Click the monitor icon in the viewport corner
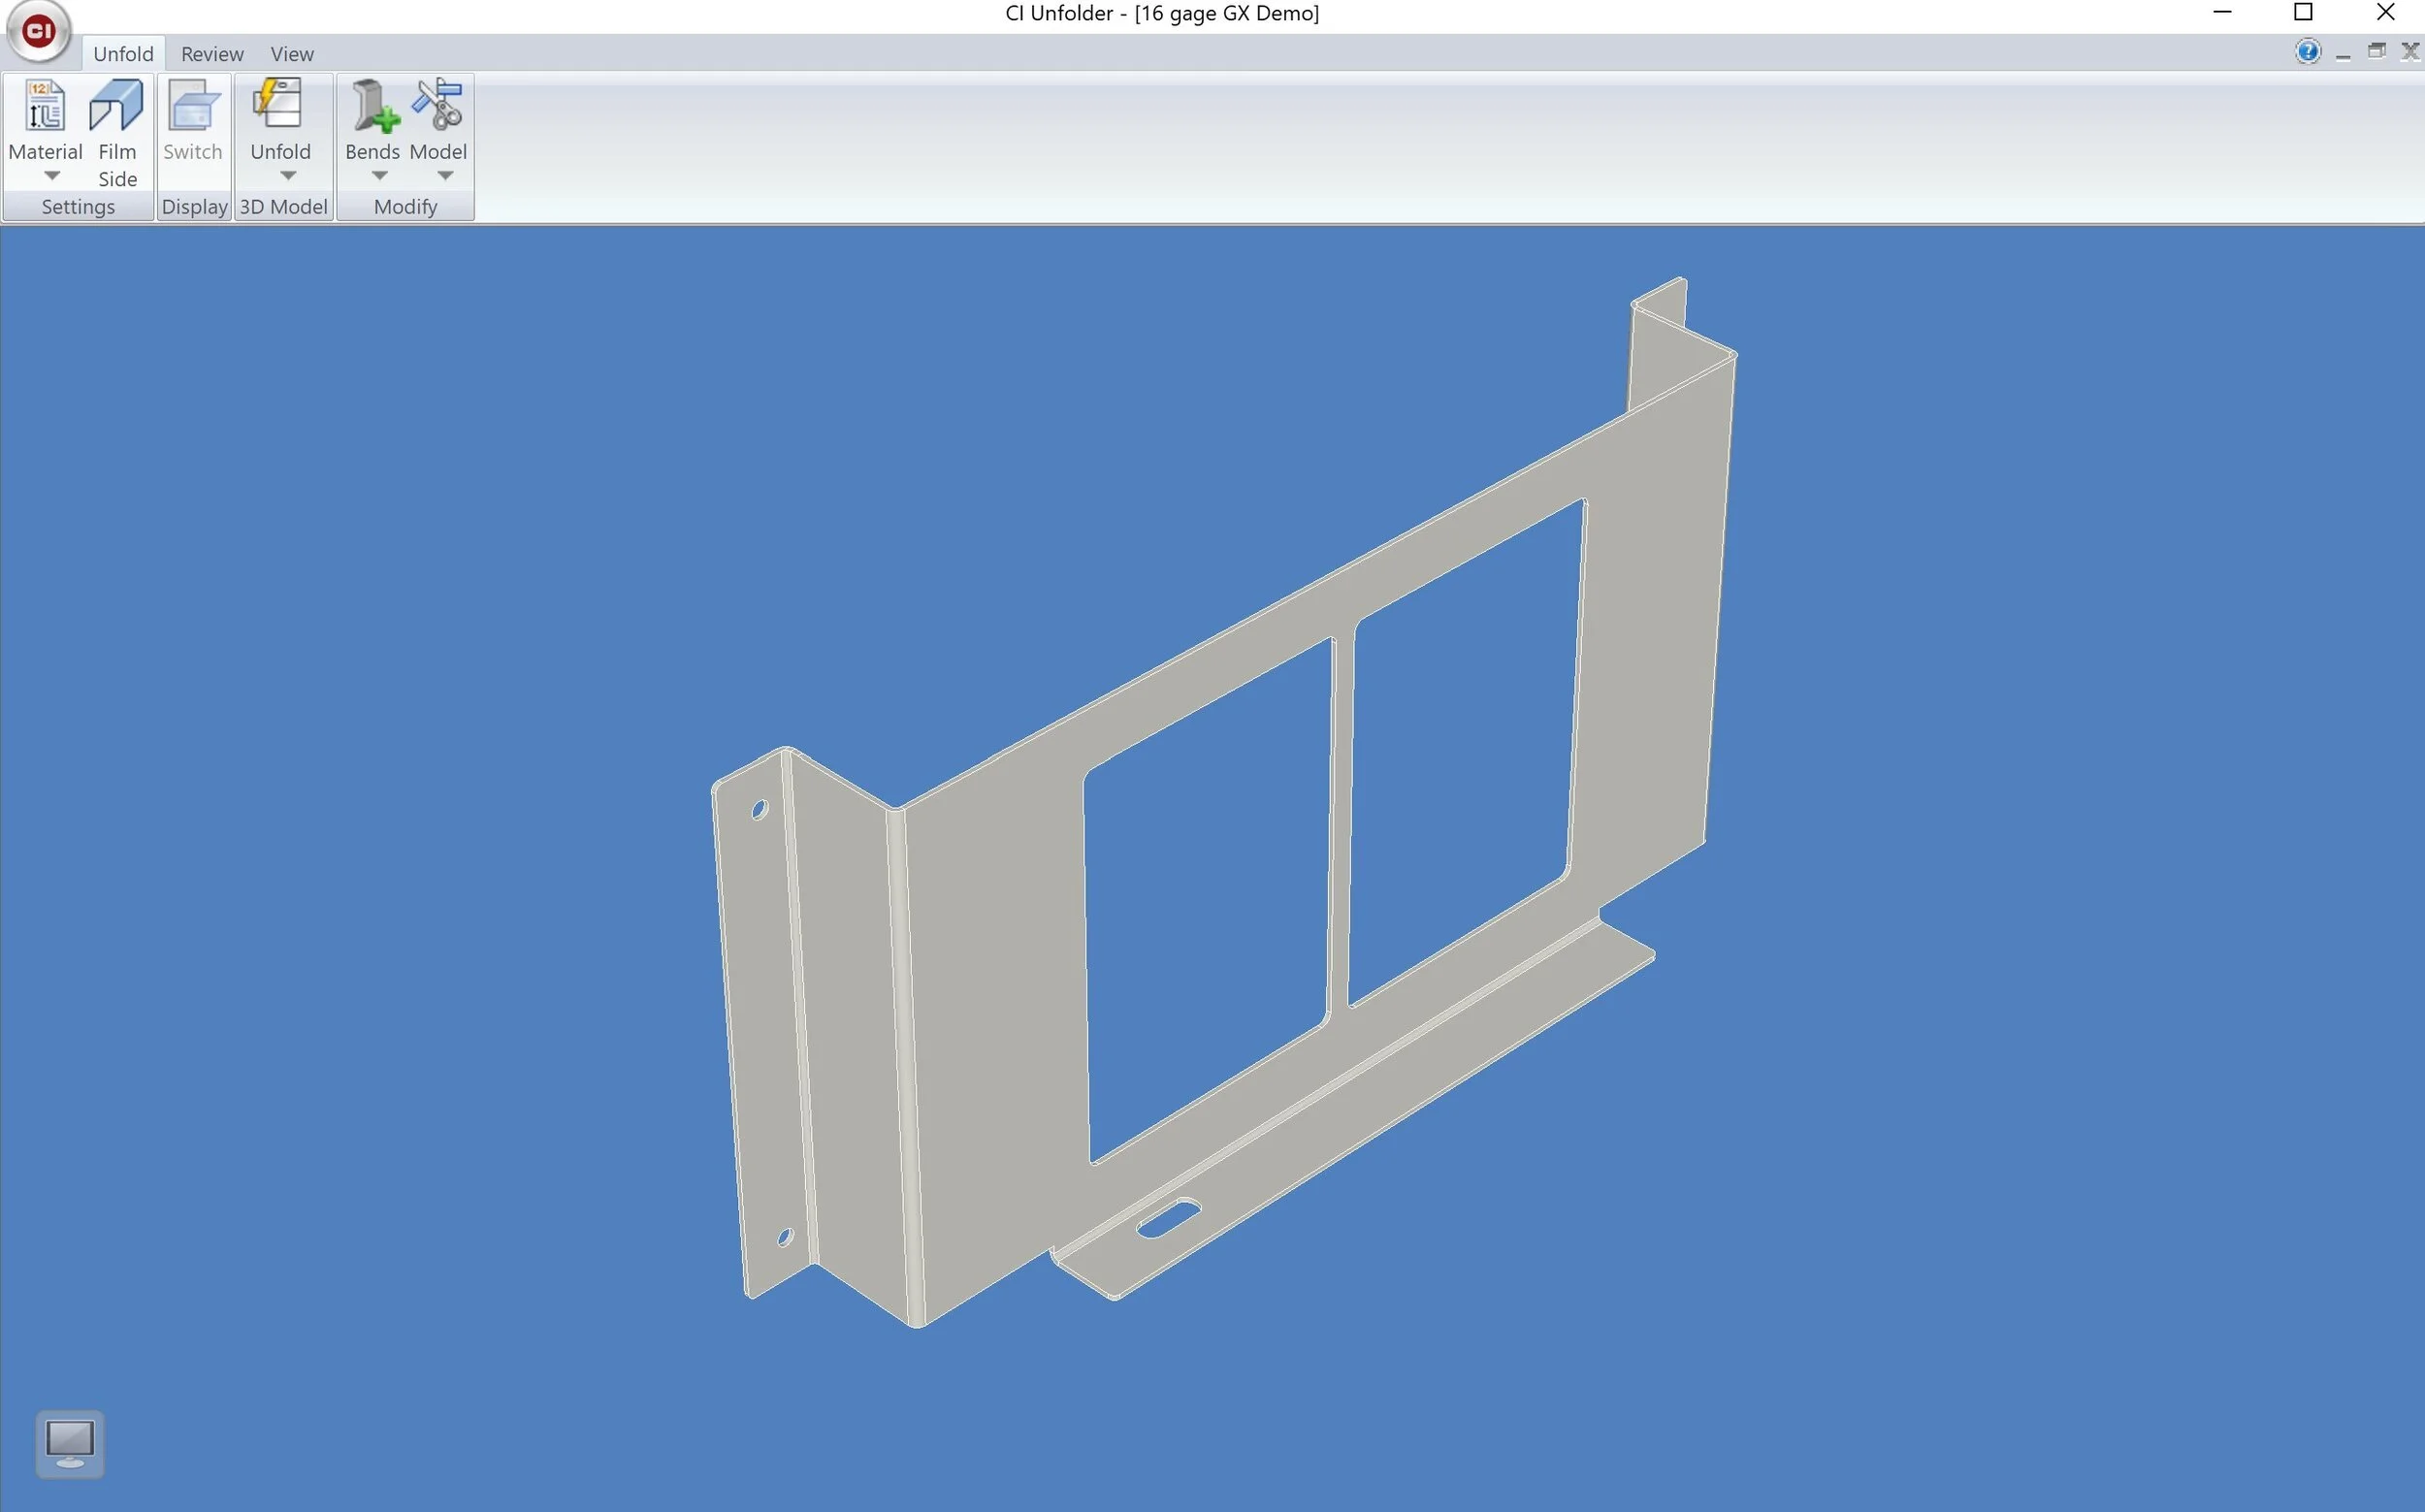 70,1443
